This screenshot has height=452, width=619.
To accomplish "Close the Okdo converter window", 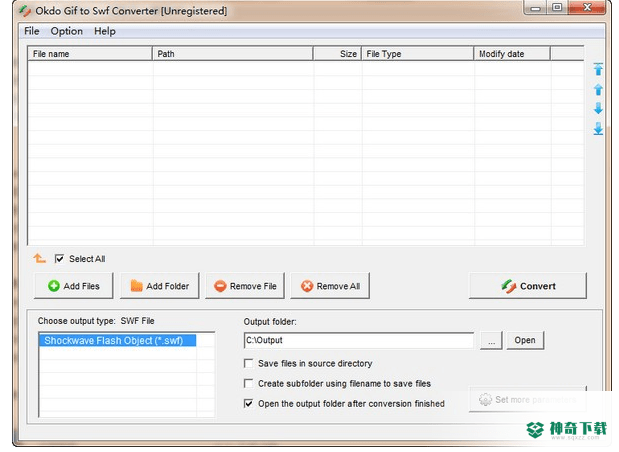I will coord(587,8).
